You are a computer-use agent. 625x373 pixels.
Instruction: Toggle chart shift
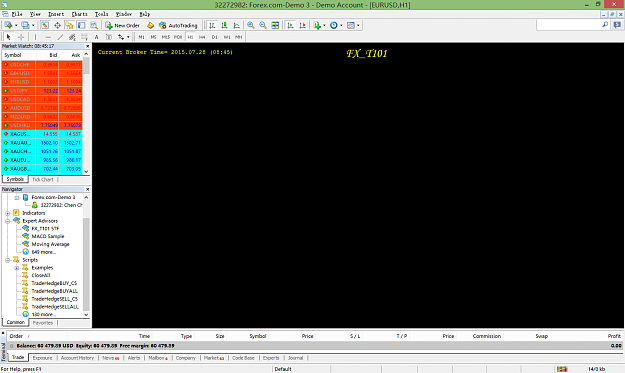click(x=303, y=25)
